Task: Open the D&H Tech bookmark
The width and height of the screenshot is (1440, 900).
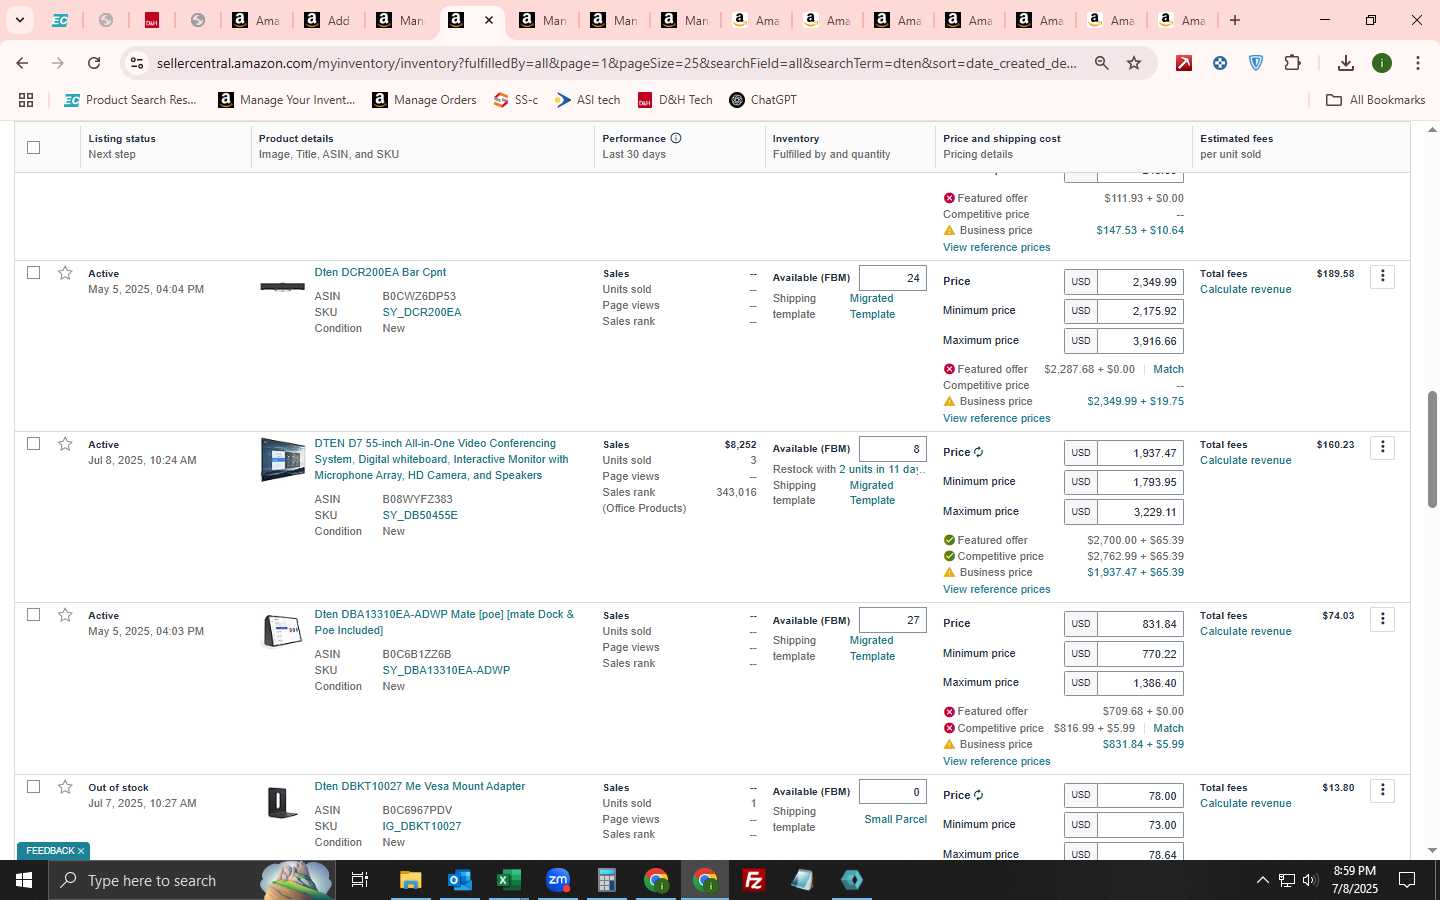Action: pos(675,100)
